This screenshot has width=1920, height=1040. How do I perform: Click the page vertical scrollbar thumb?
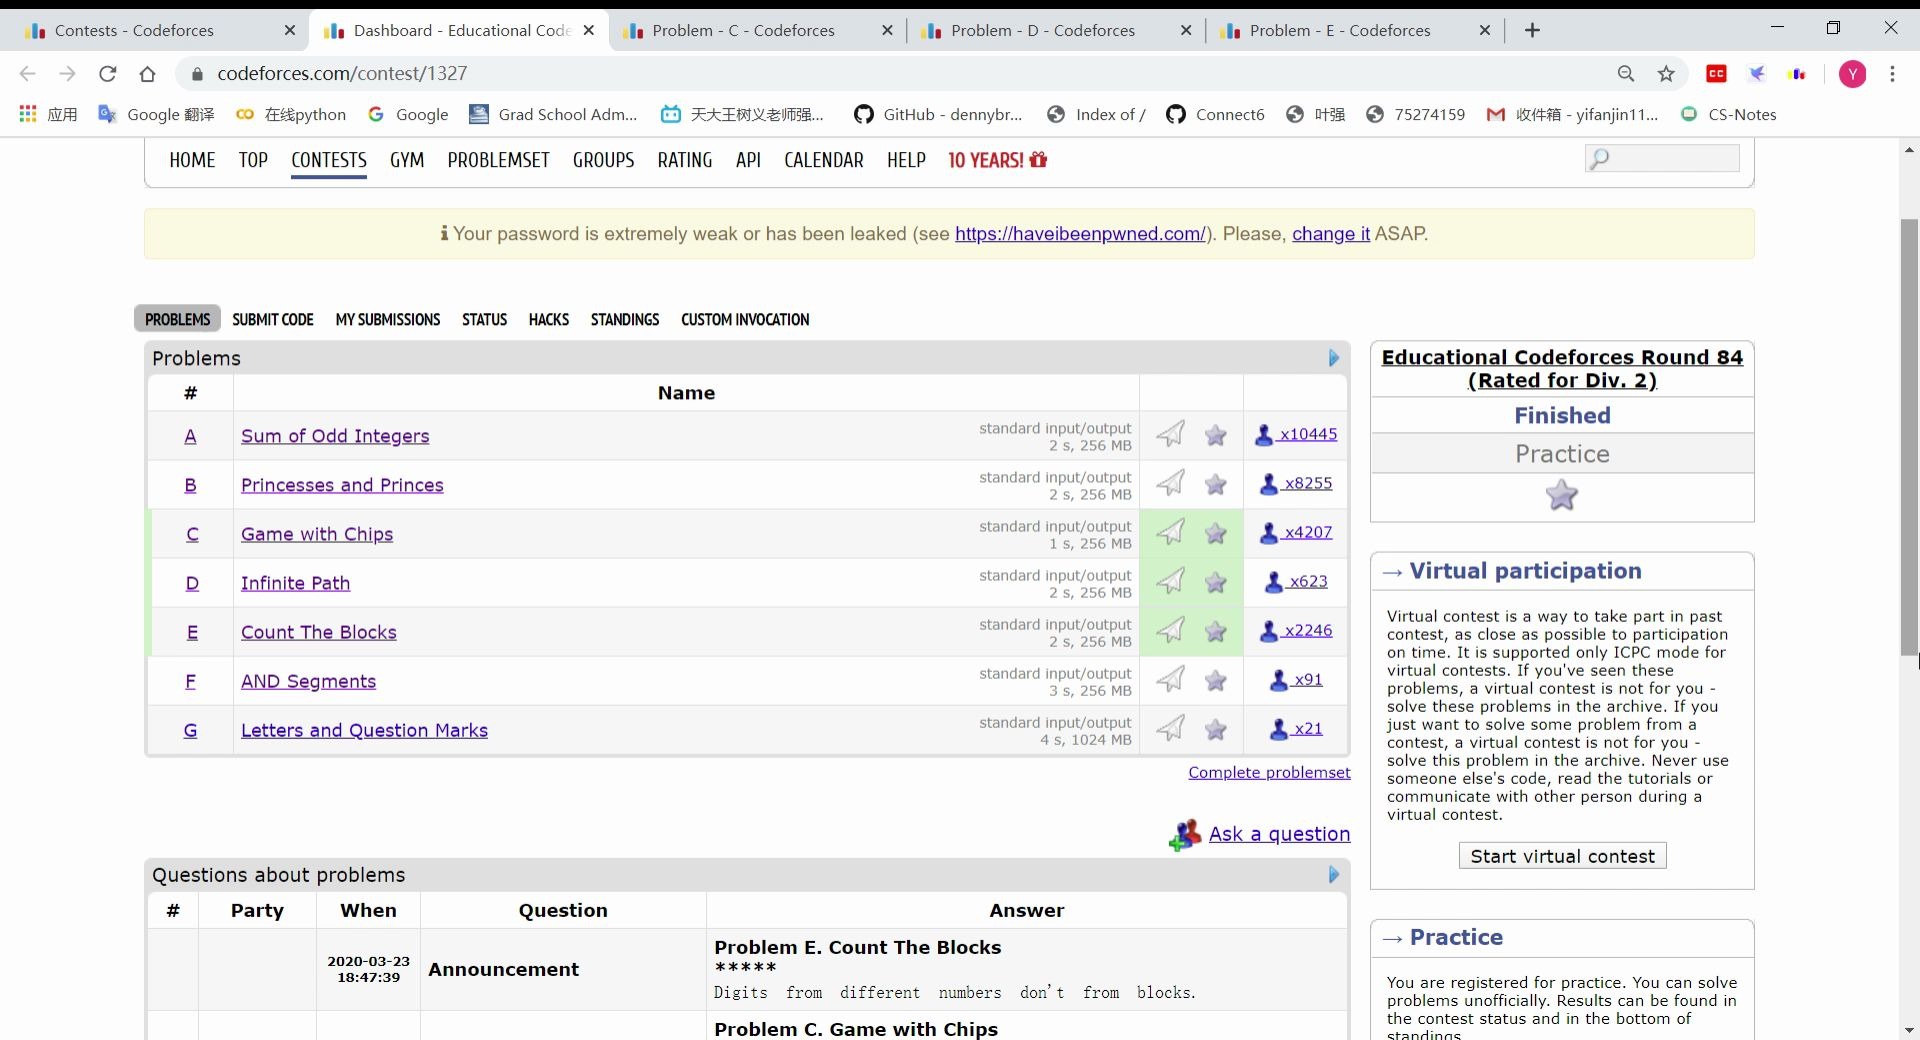tap(1909, 437)
